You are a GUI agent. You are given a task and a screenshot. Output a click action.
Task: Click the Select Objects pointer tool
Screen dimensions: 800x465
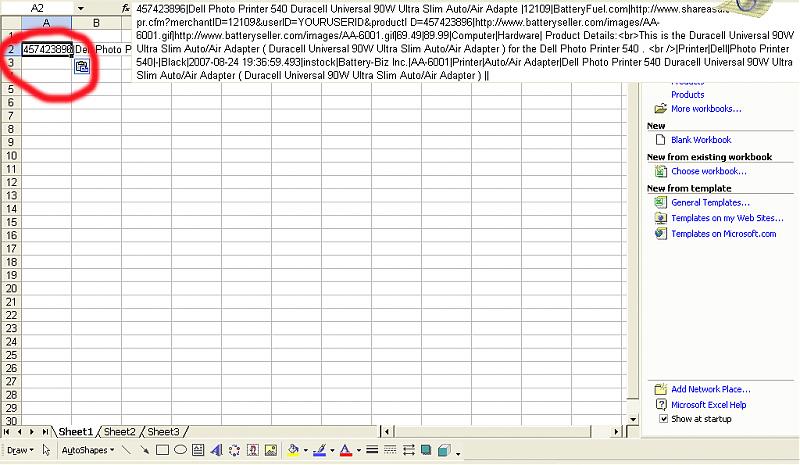click(47, 450)
